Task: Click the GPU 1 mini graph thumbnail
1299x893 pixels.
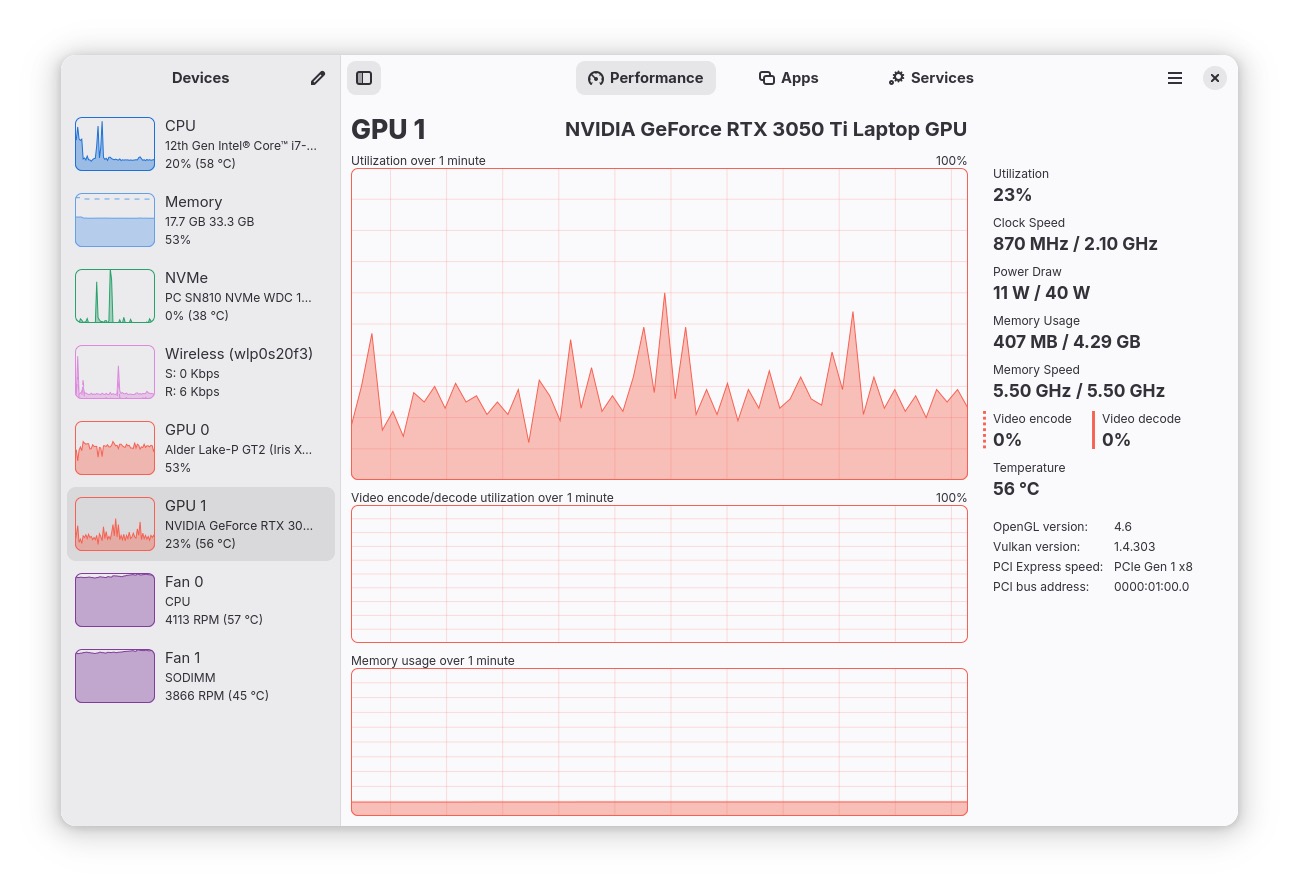Action: [115, 524]
